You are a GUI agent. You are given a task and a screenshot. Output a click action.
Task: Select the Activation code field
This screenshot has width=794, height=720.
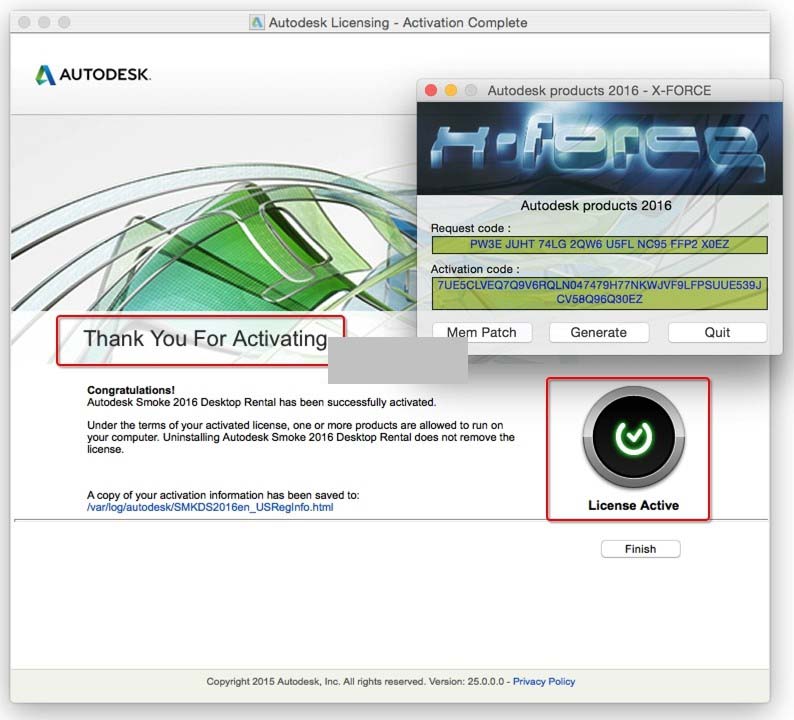click(x=600, y=293)
